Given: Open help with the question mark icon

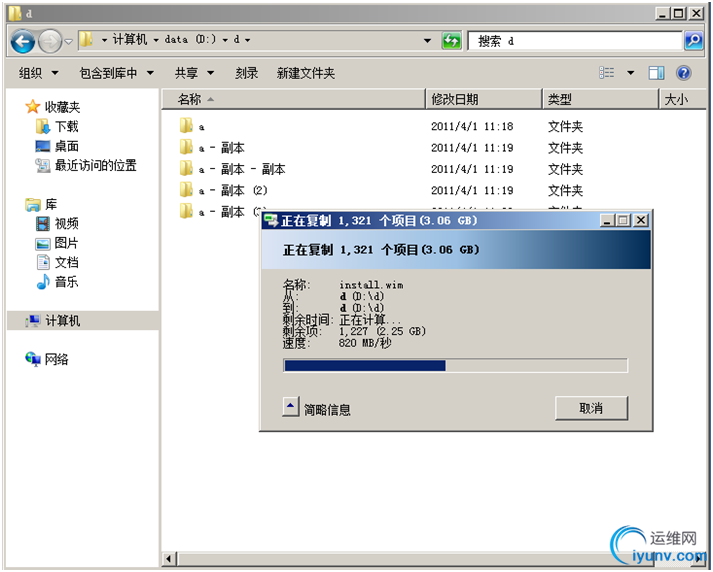Looking at the screenshot, I should click(683, 73).
